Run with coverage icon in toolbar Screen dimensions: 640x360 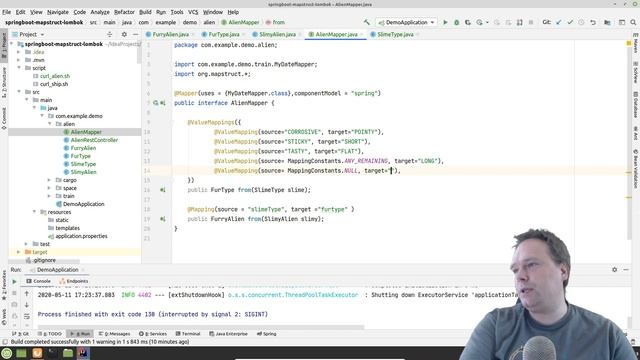pyautogui.click(x=468, y=22)
